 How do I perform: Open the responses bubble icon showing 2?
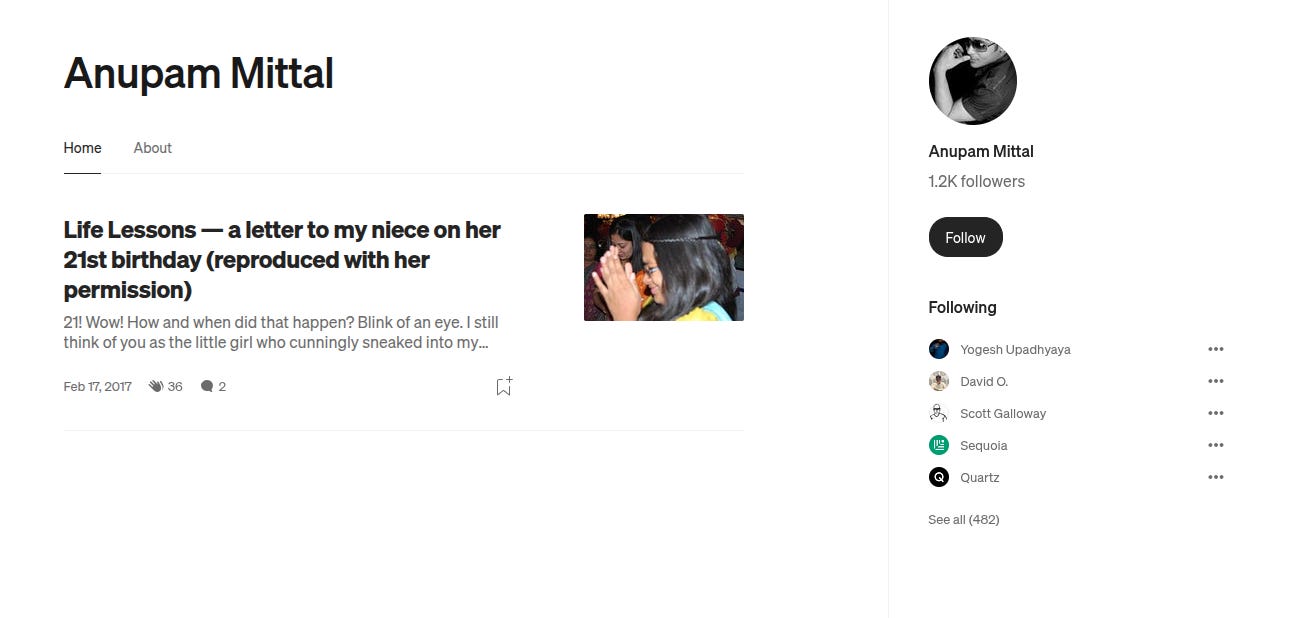click(x=207, y=386)
